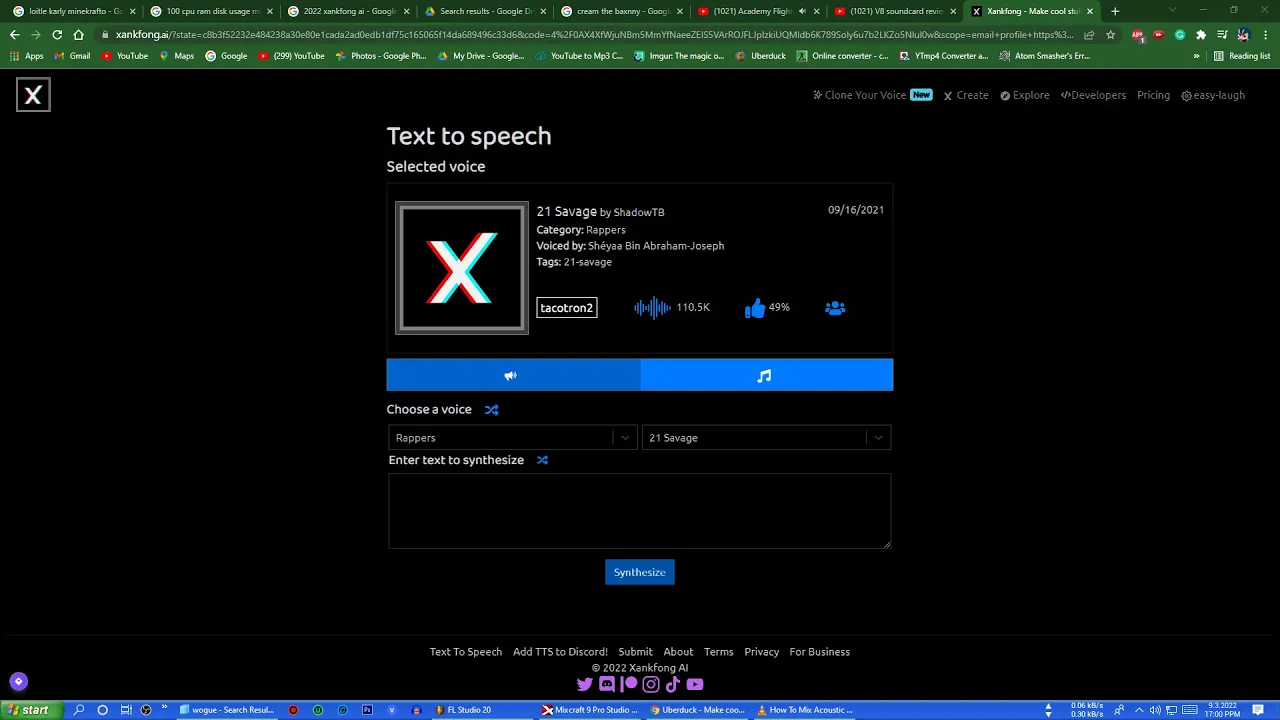The image size is (1280, 720).
Task: Open How To Mix Acoustic VLC taskbar item
Action: [x=806, y=710]
